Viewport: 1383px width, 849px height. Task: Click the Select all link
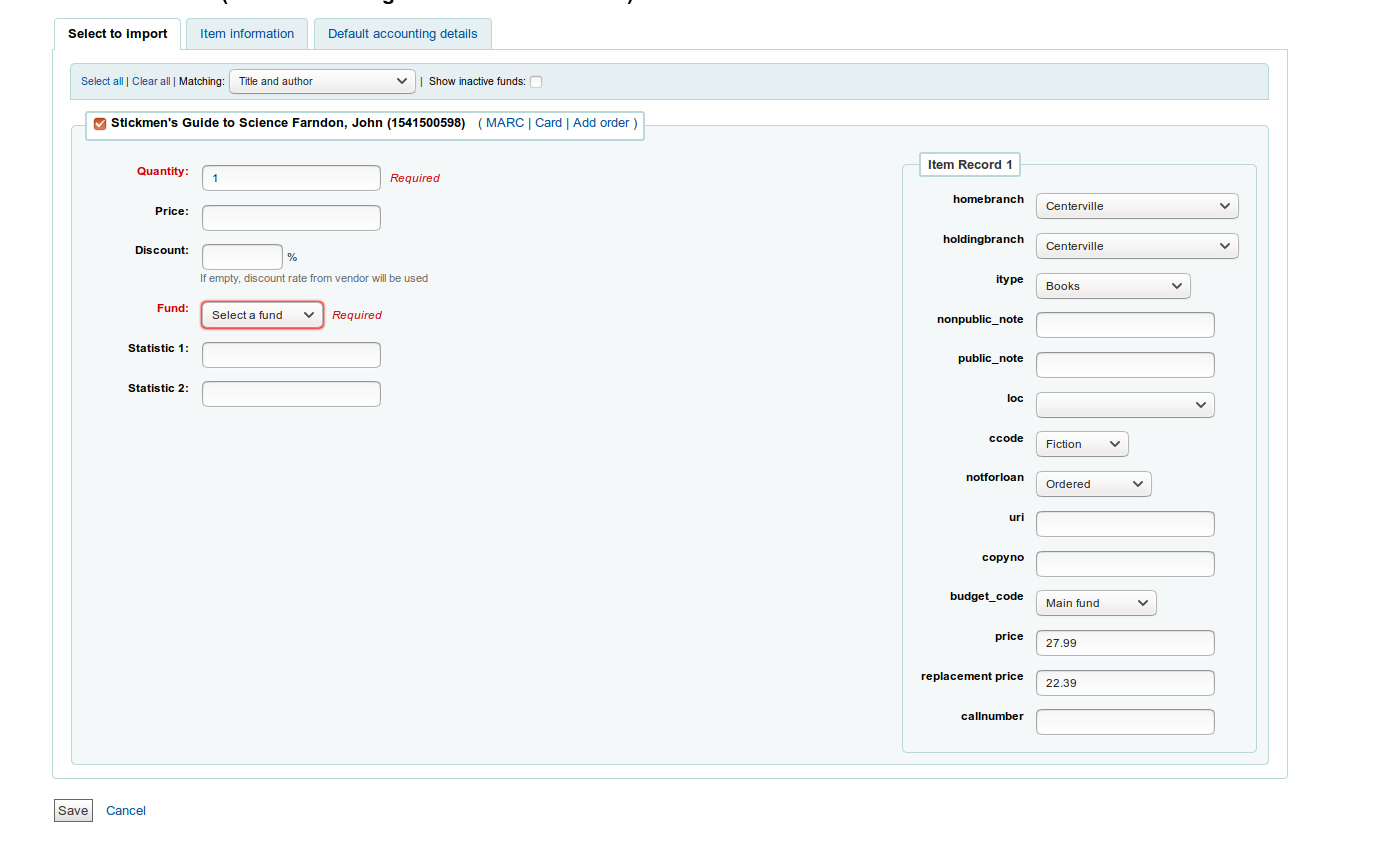click(x=102, y=82)
